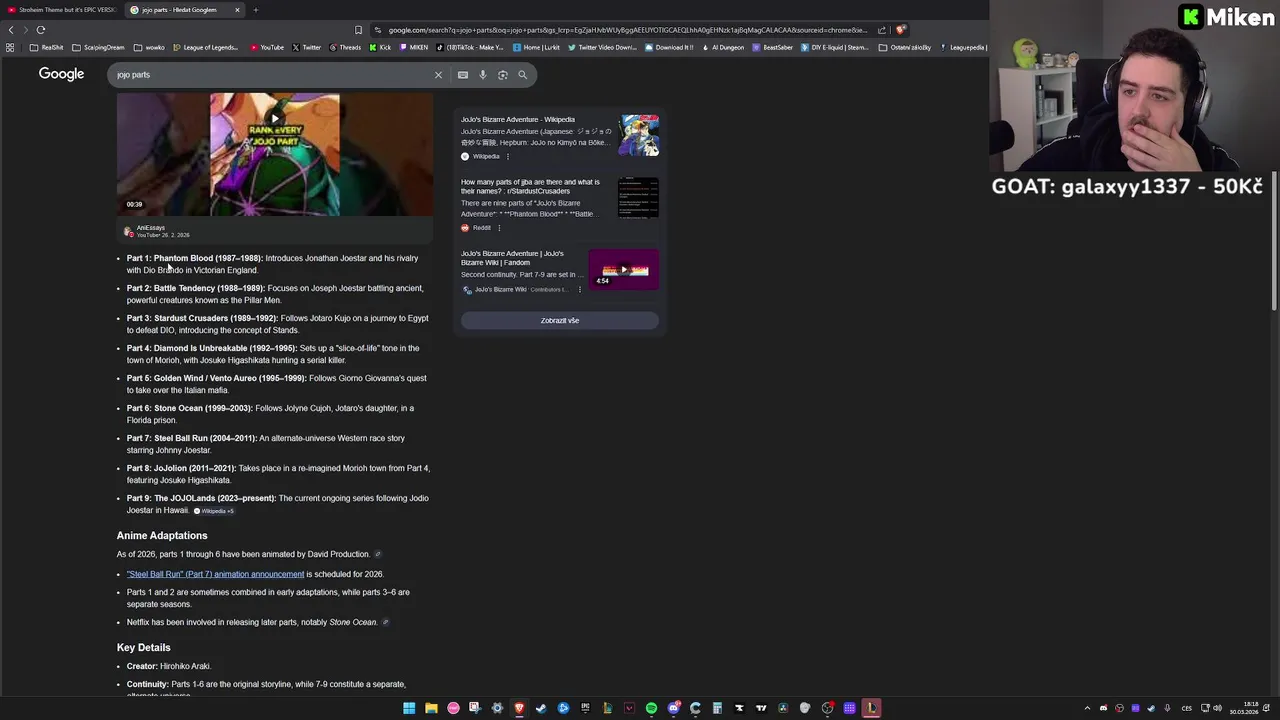
Task: Close the jojo parts tab
Action: click(x=237, y=10)
